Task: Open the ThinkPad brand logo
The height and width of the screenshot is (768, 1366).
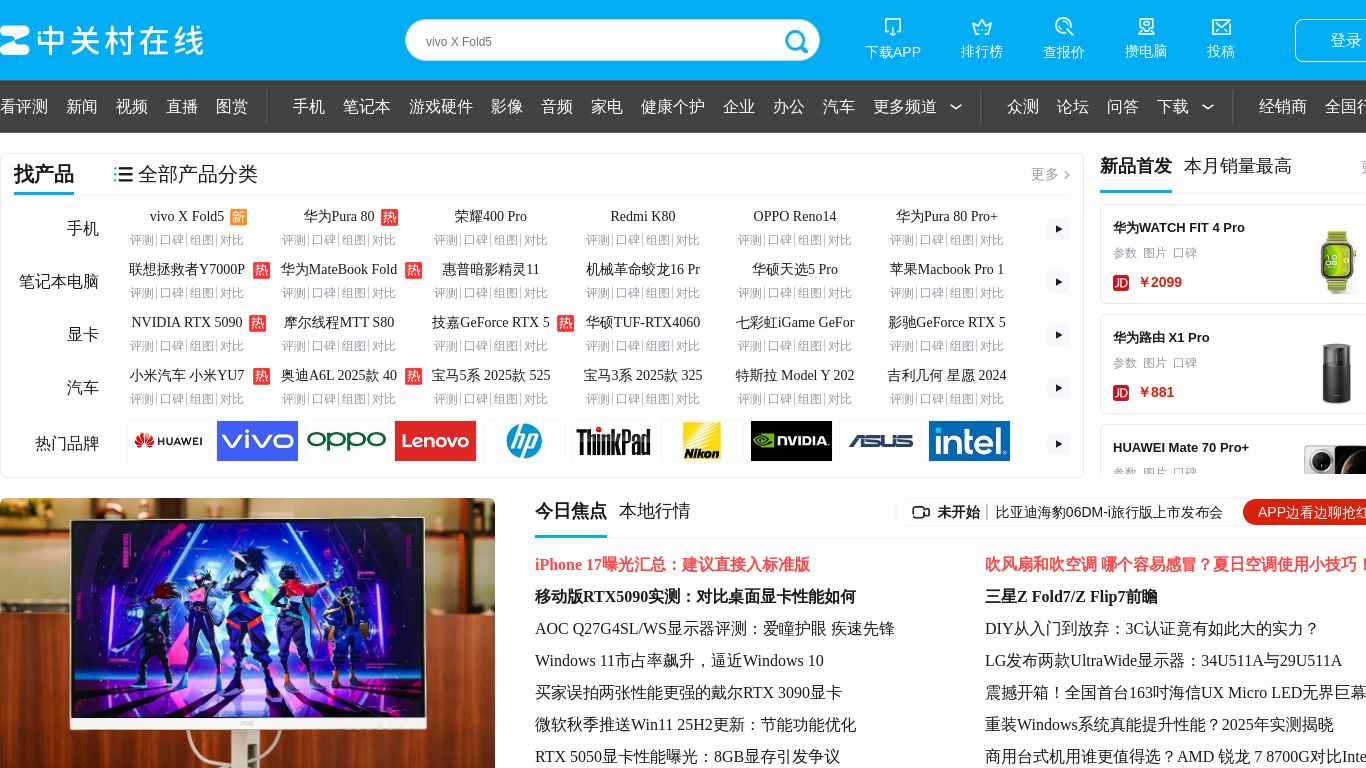Action: tap(613, 441)
